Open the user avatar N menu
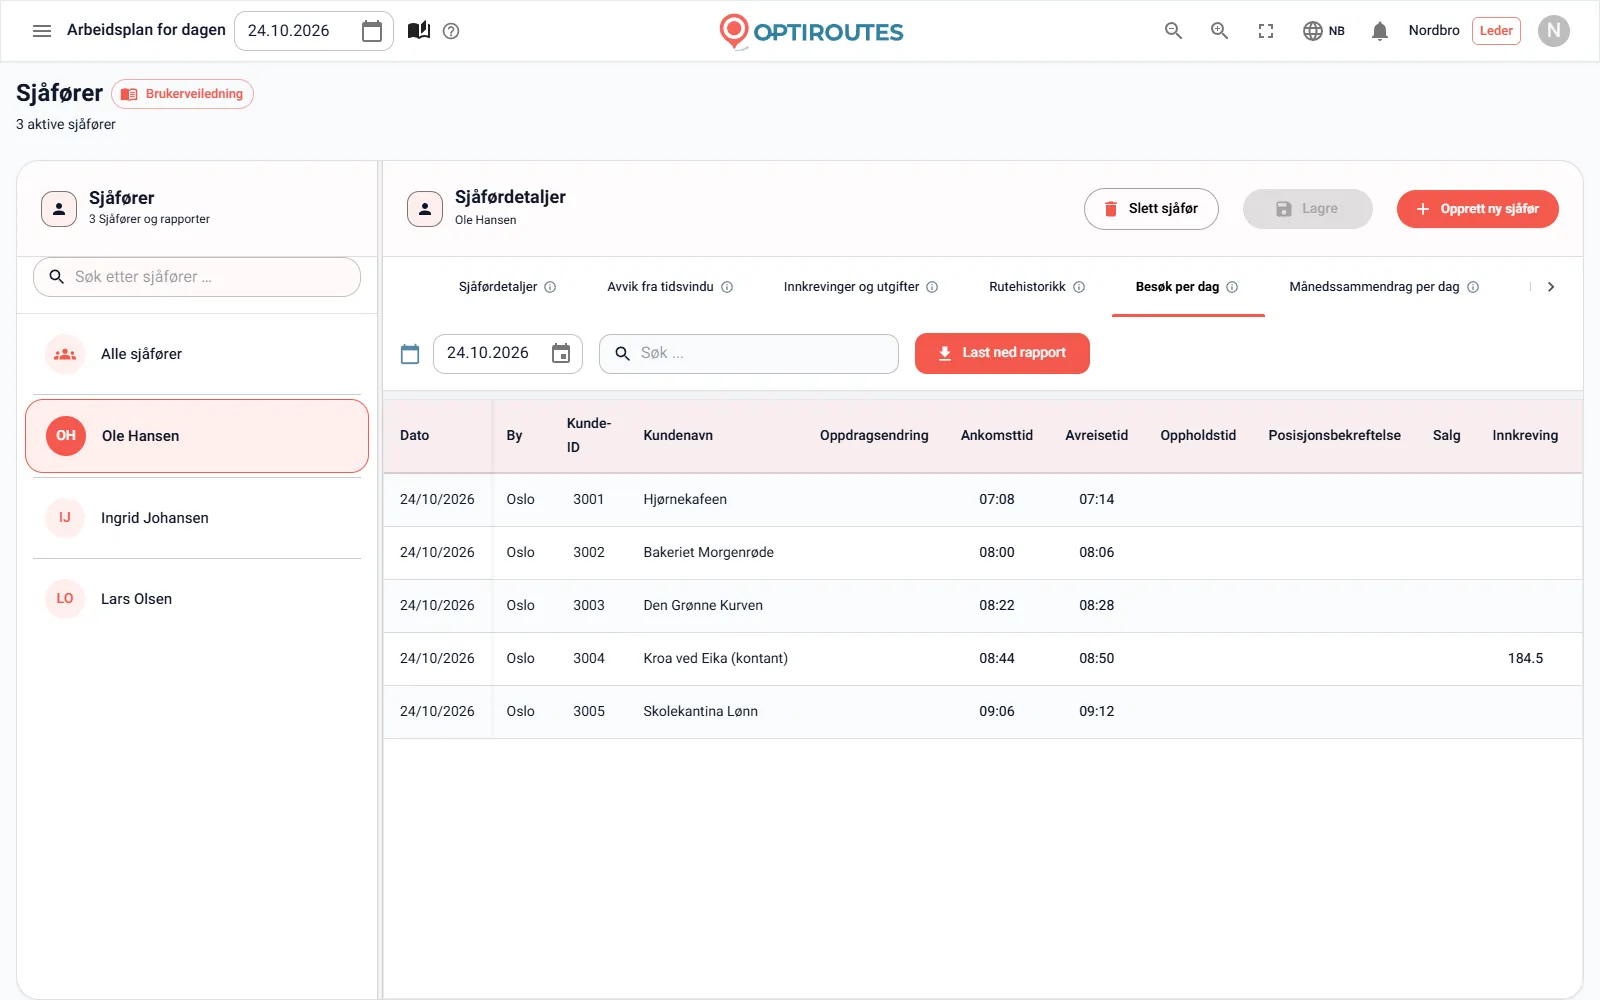 point(1554,31)
